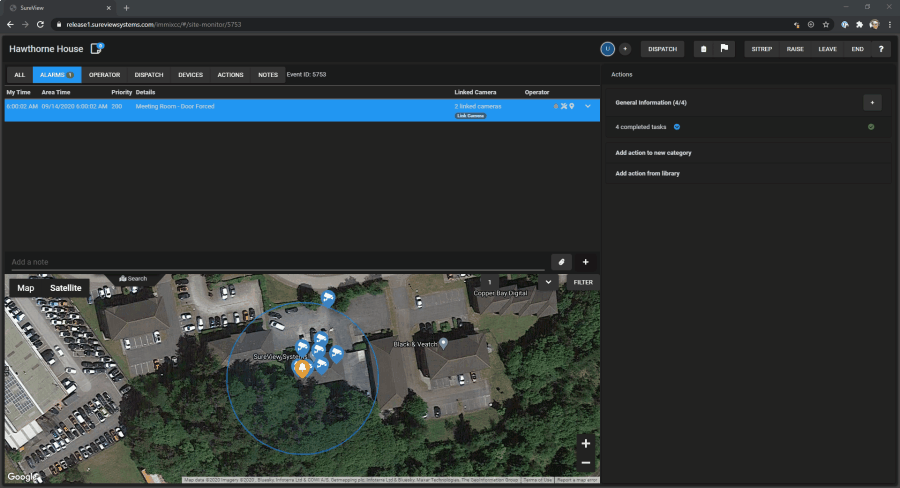The width and height of the screenshot is (900, 488).
Task: Click the paperclip attach button beside note field
Action: (x=561, y=262)
